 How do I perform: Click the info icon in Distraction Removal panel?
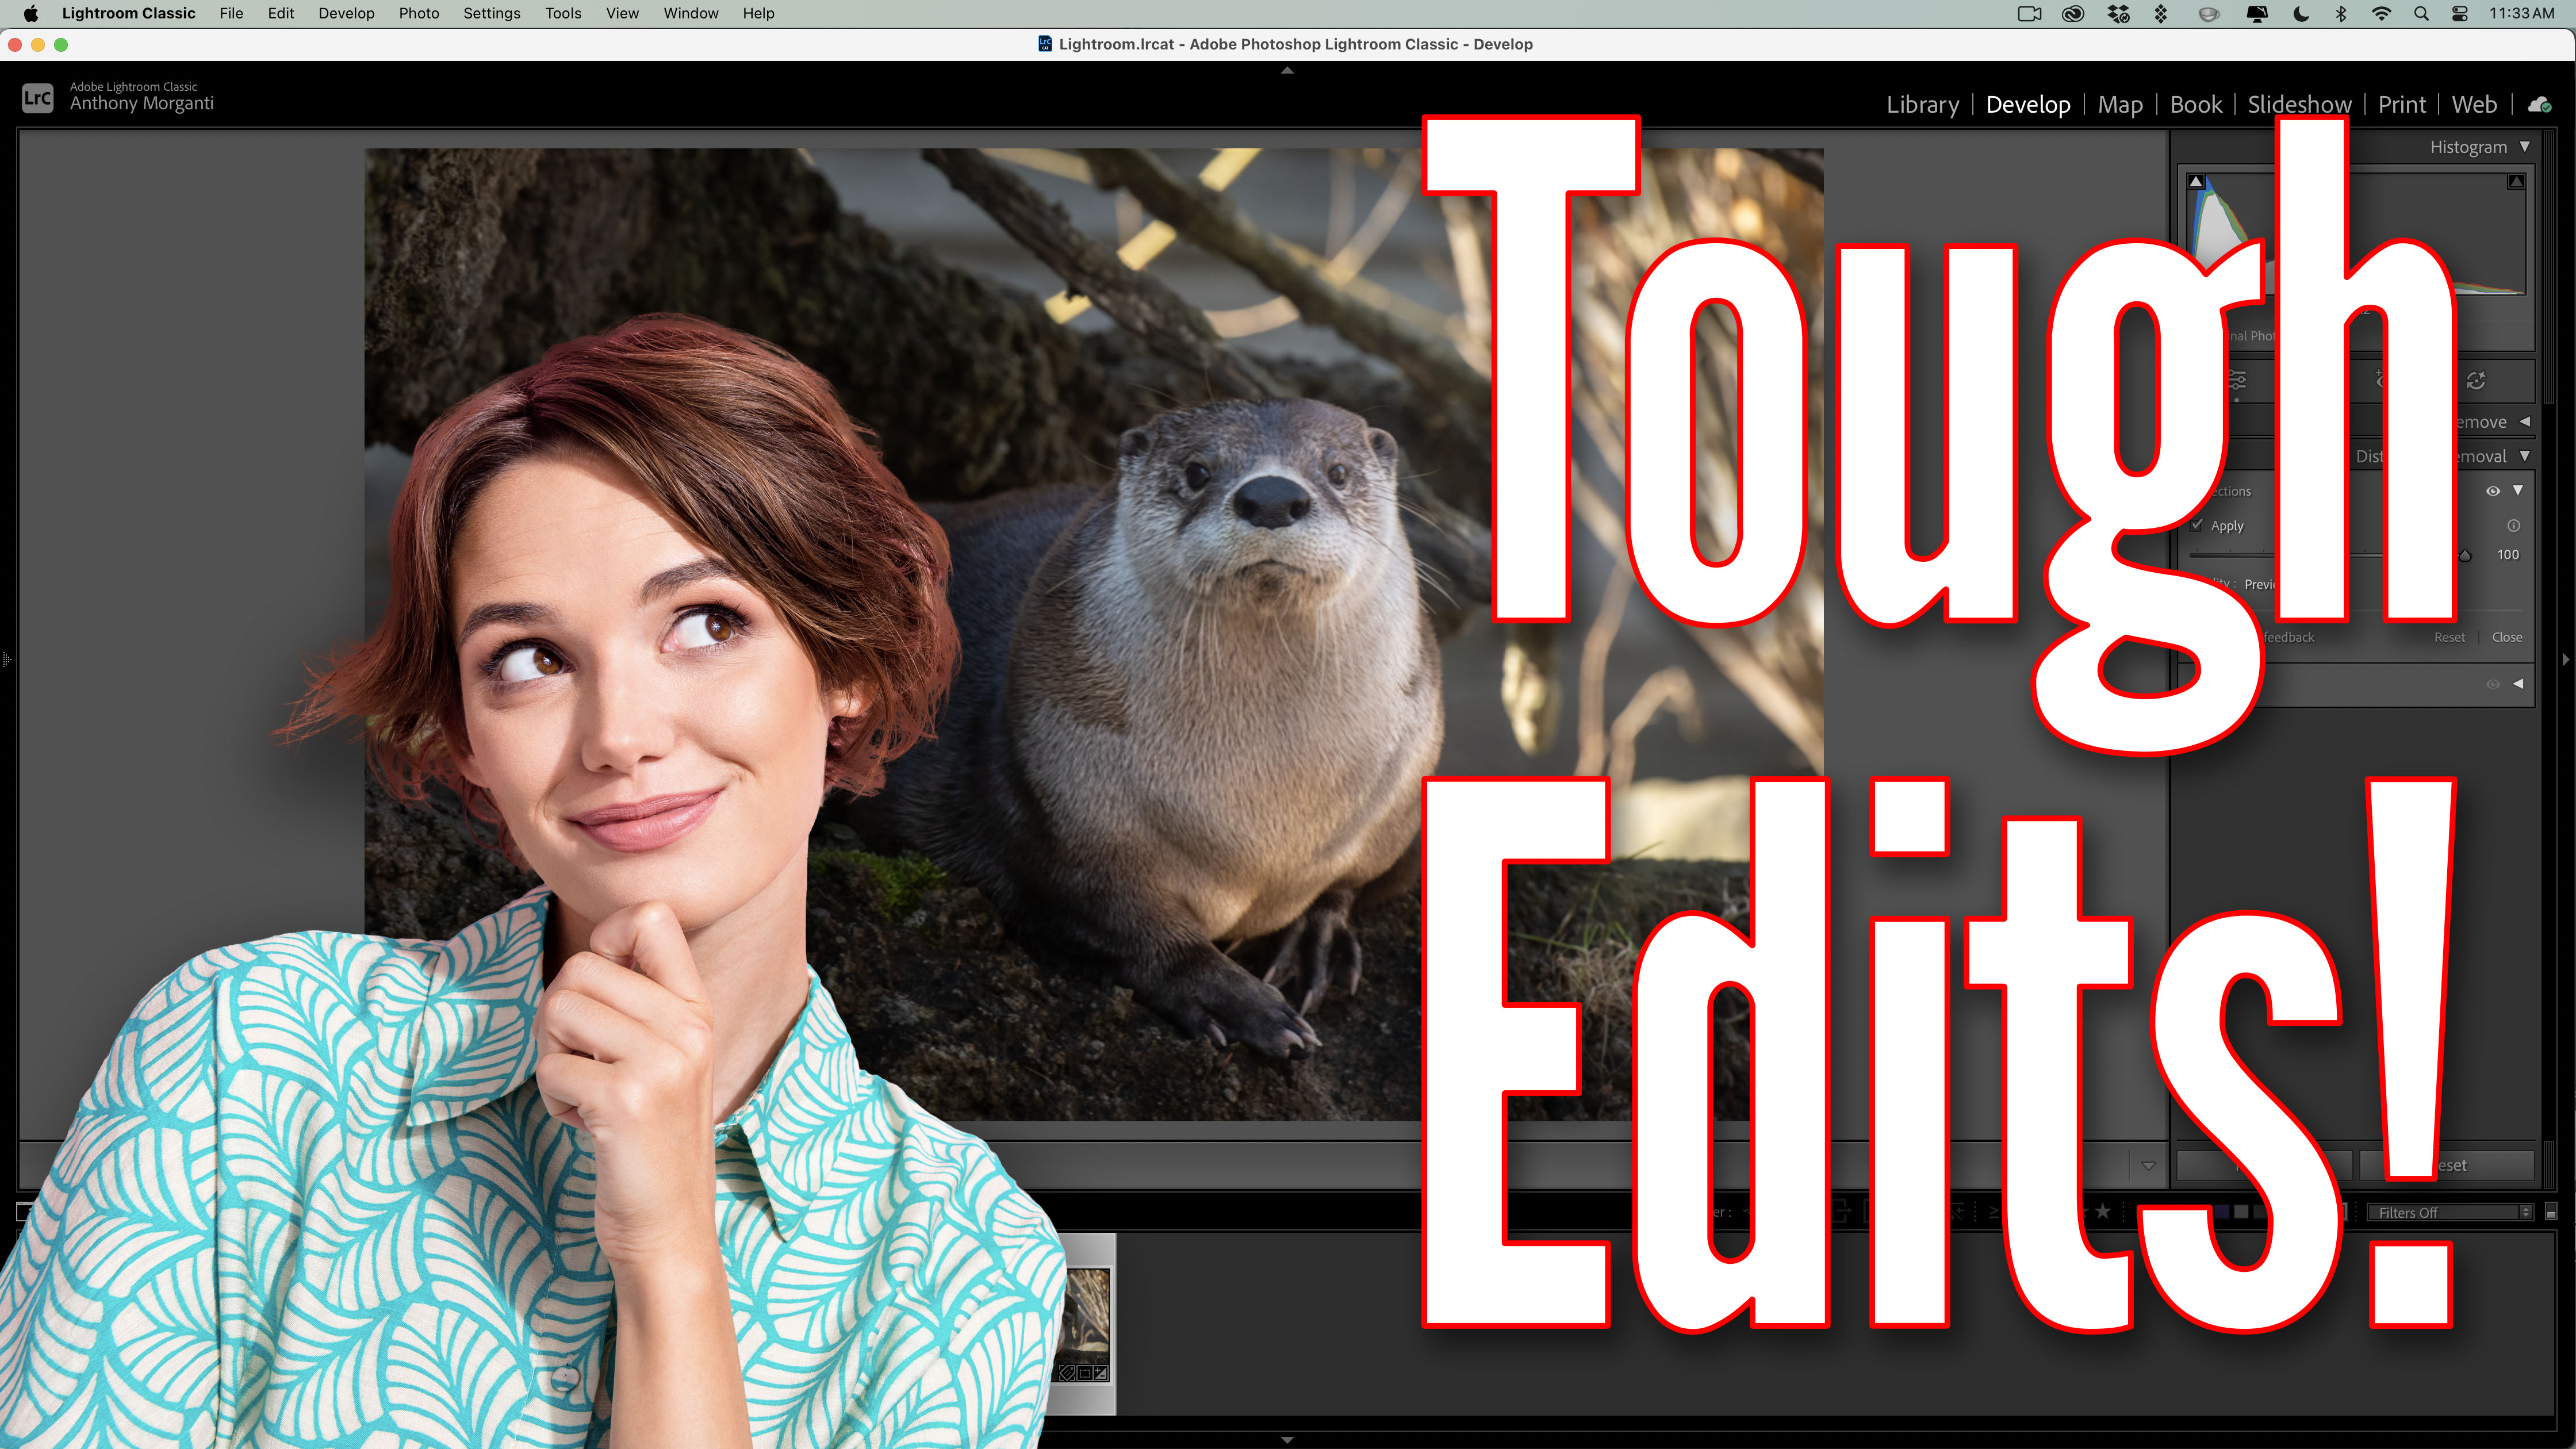(2513, 526)
